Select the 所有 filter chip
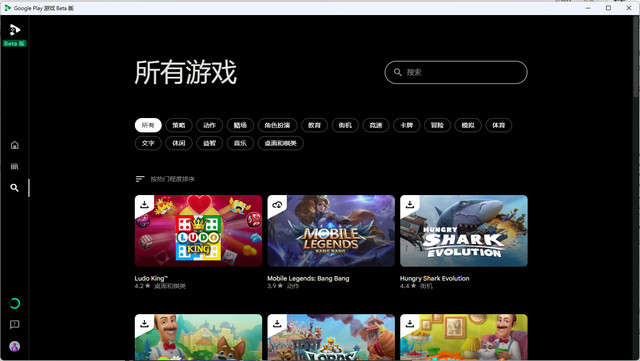The height and width of the screenshot is (361, 640). point(148,125)
